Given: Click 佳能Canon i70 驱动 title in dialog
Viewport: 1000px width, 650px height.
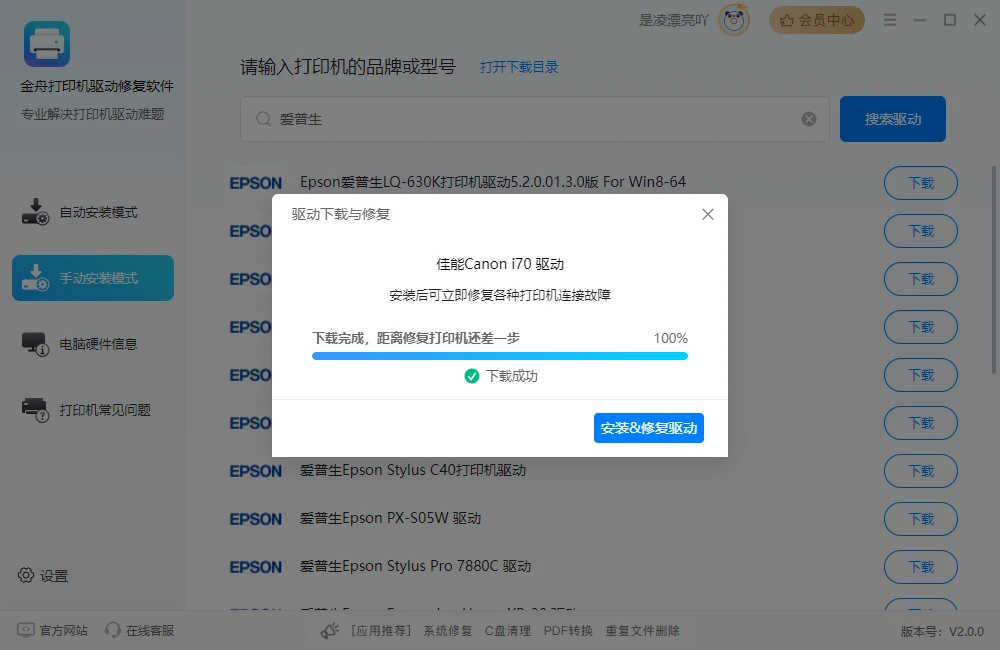Looking at the screenshot, I should coord(499,264).
